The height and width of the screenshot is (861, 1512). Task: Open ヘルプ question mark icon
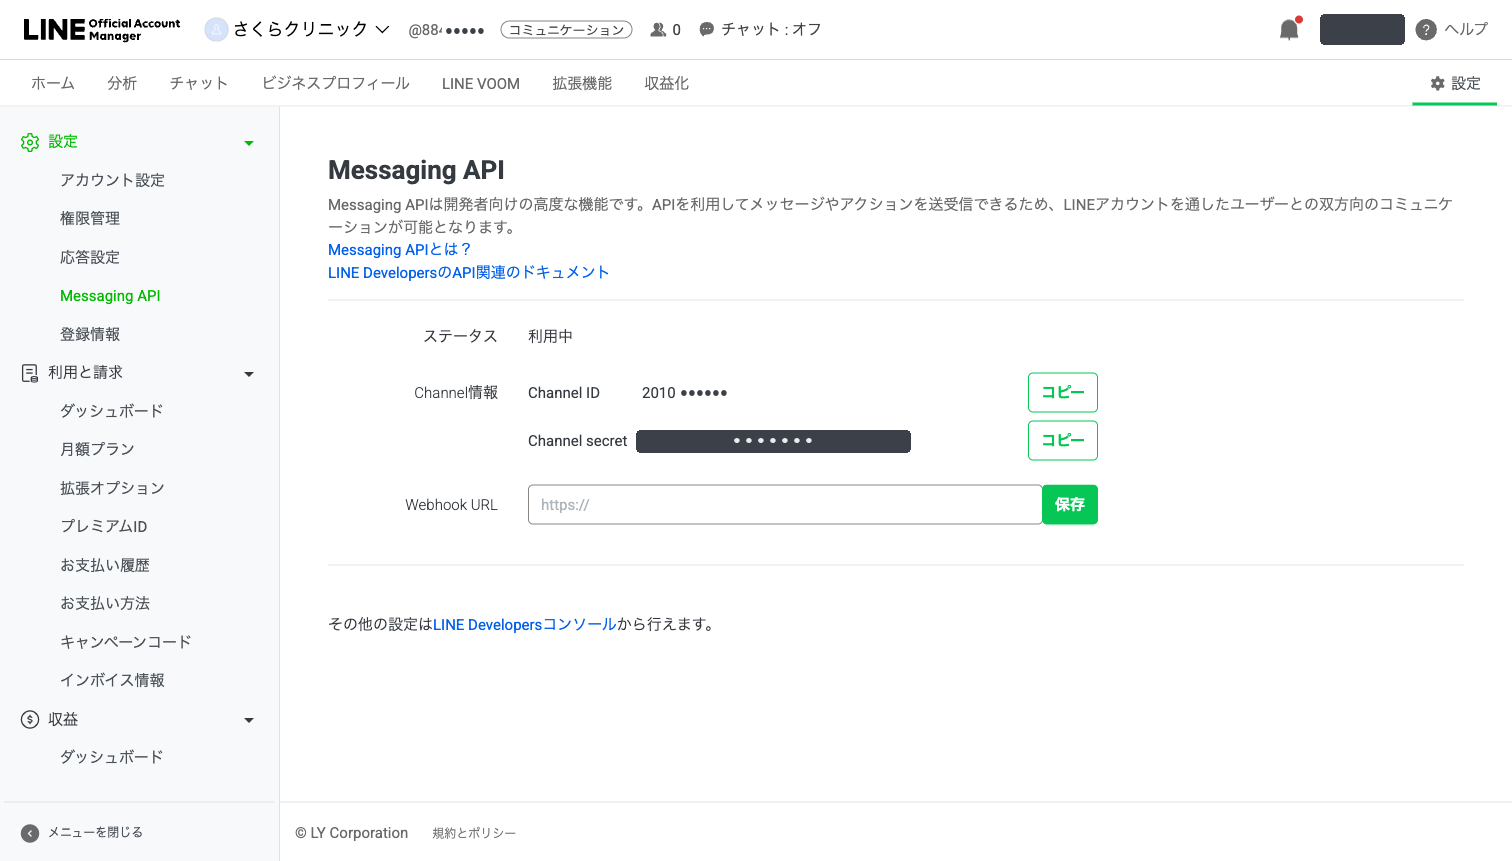(x=1426, y=30)
